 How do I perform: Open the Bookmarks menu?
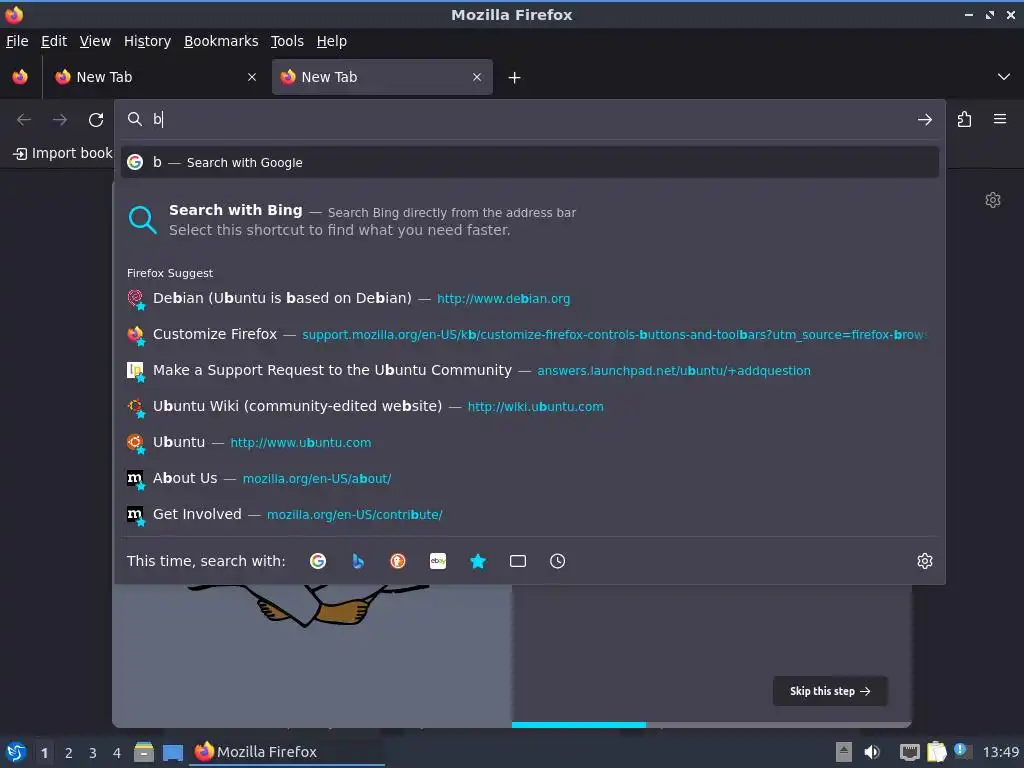(x=221, y=41)
